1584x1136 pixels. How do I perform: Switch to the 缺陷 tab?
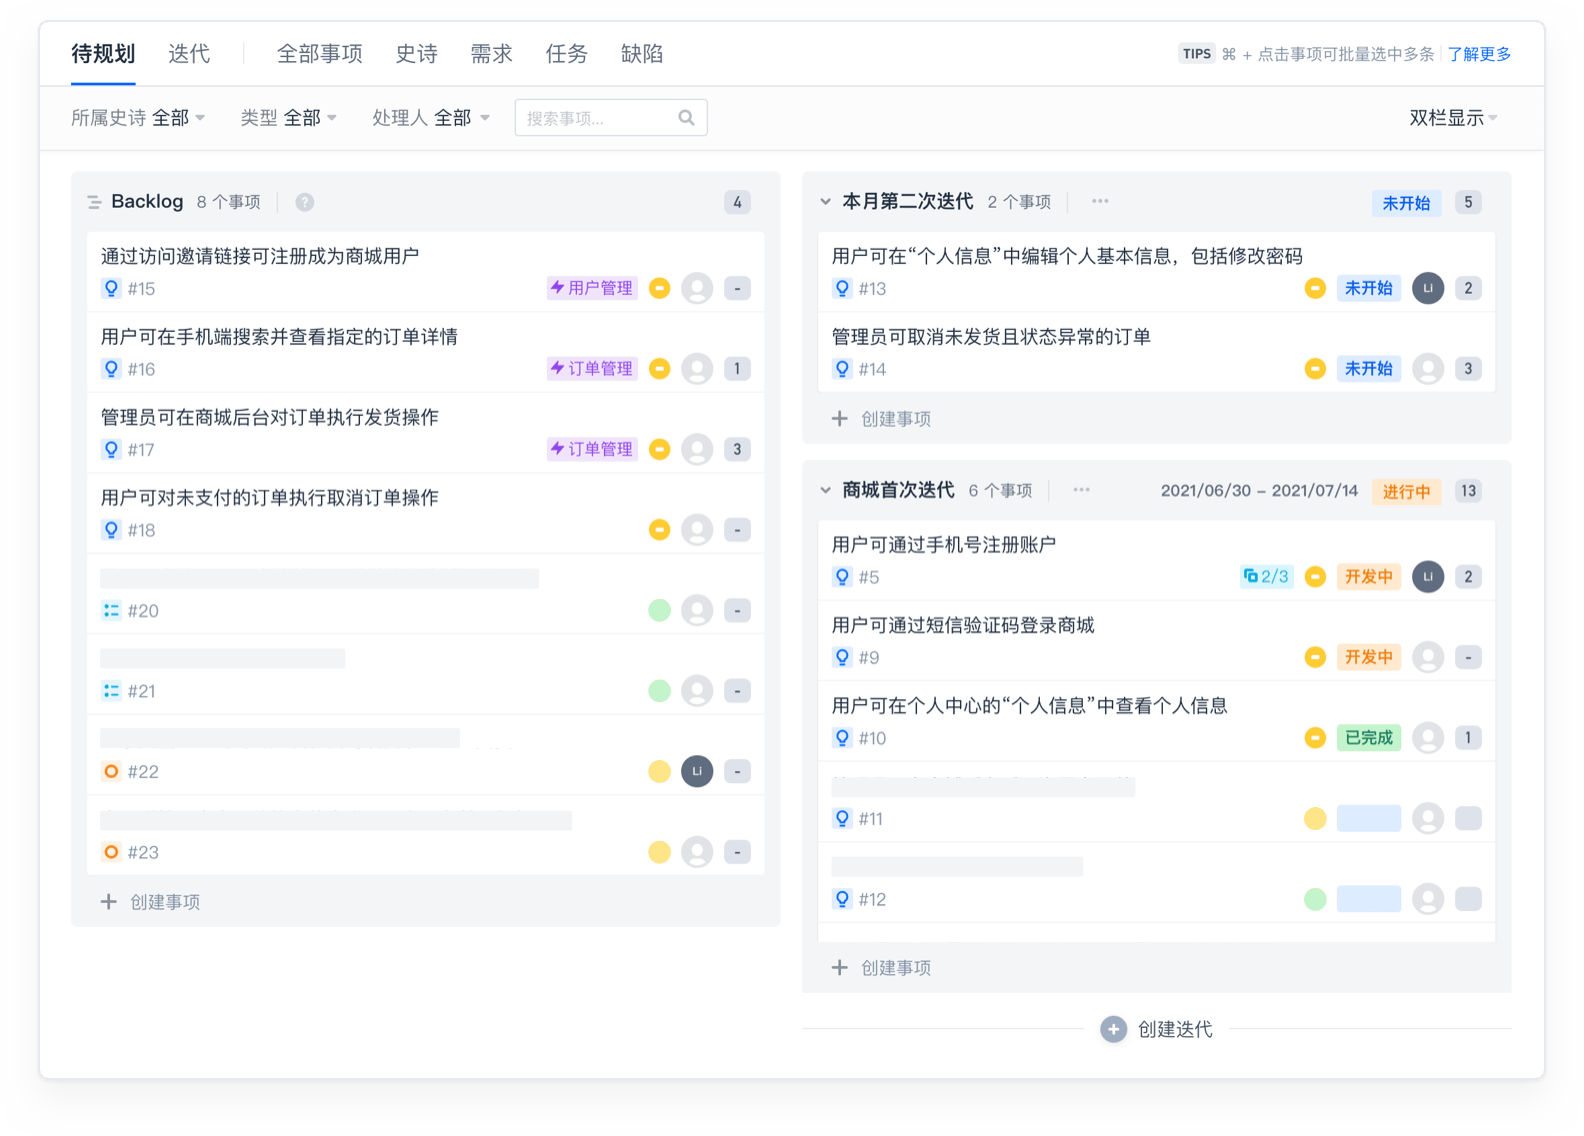642,54
